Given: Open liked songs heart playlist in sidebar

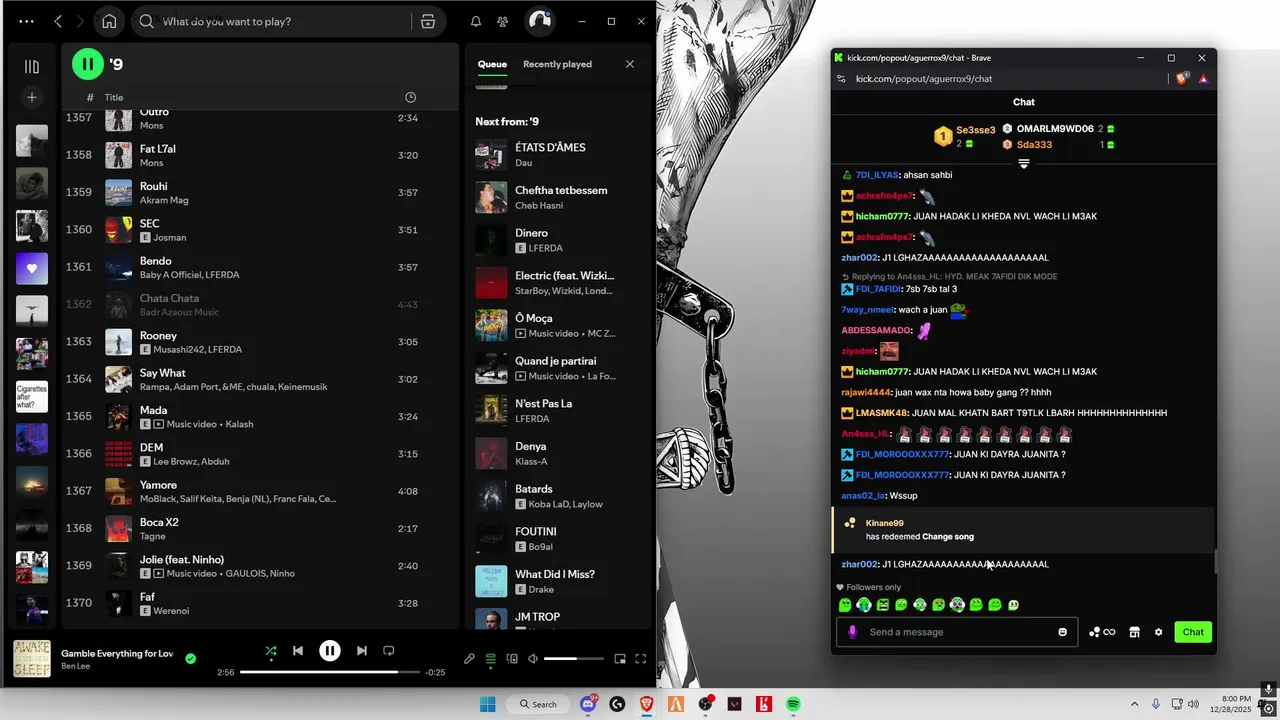Looking at the screenshot, I should (32, 268).
